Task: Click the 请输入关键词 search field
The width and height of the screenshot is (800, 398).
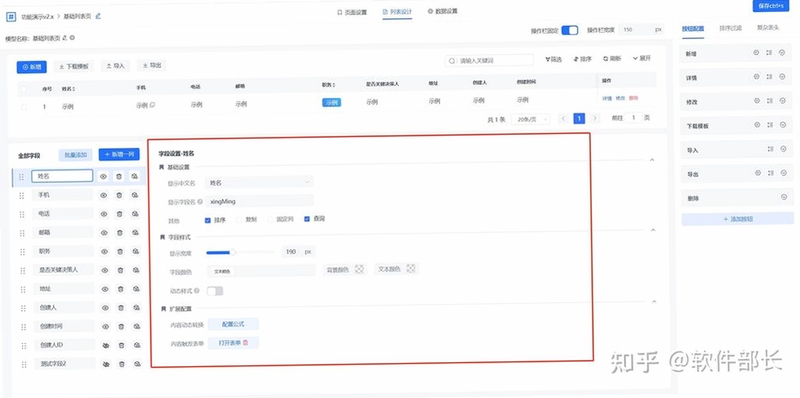Action: click(x=489, y=60)
